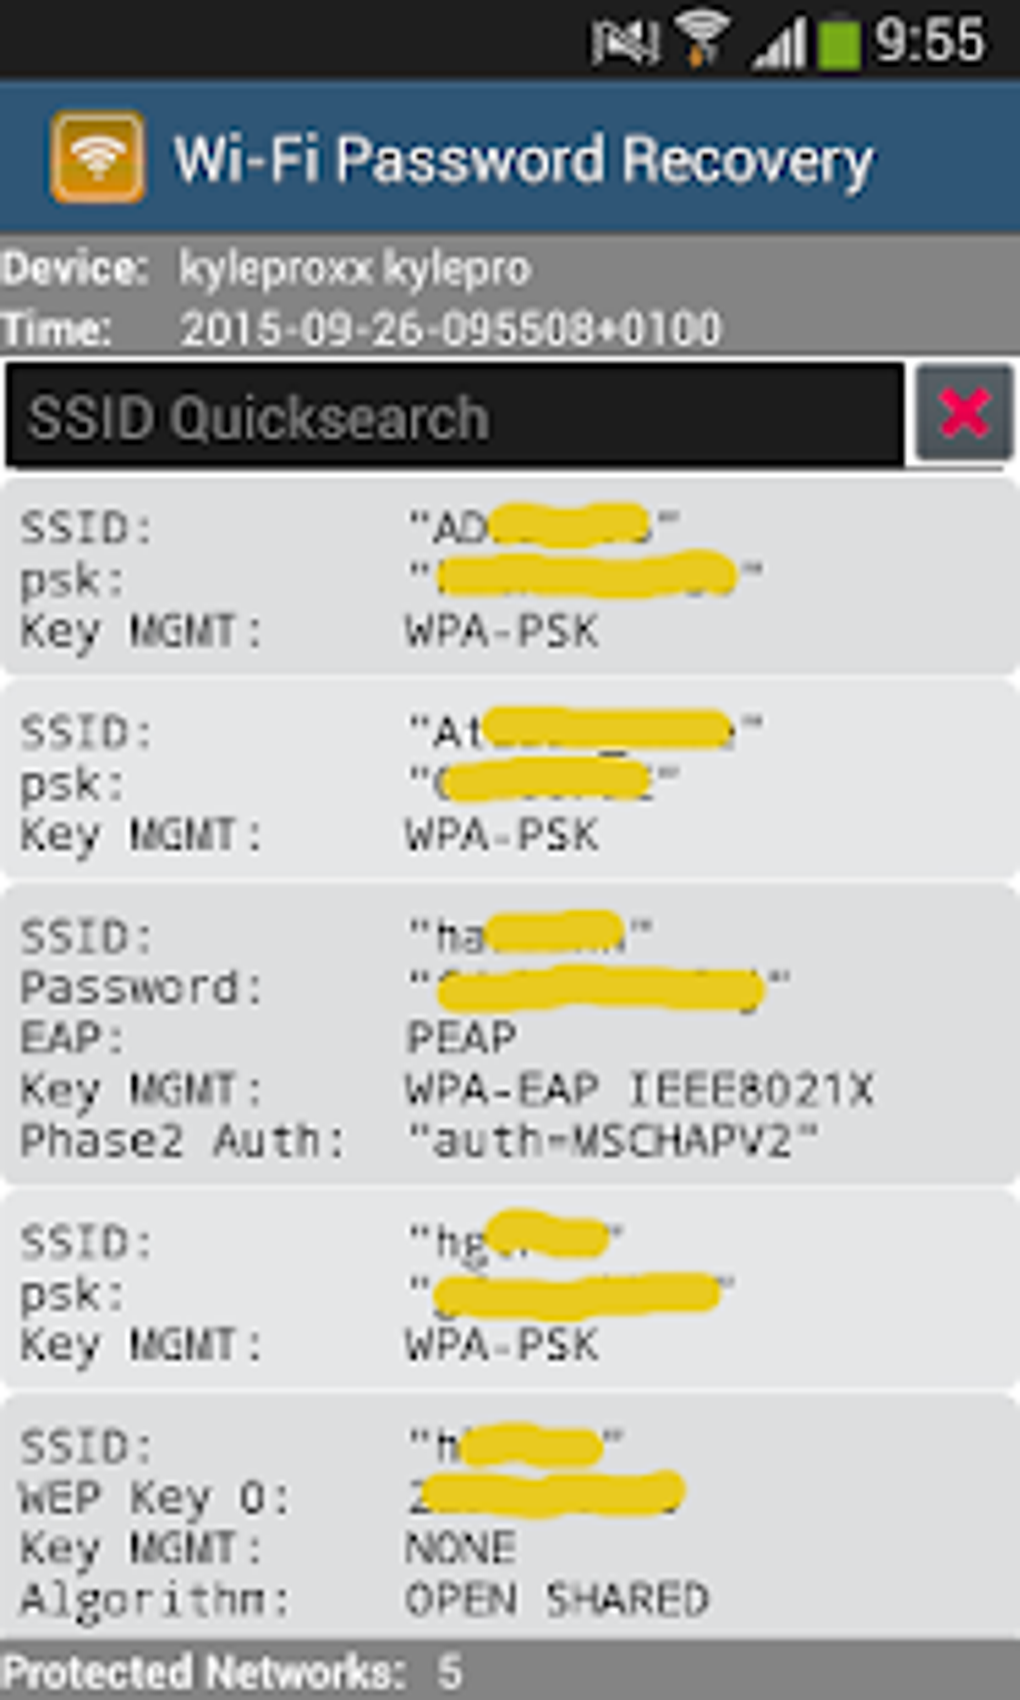The width and height of the screenshot is (1020, 1700).
Task: Tap the Wi-Fi signal status icon
Action: coord(702,40)
